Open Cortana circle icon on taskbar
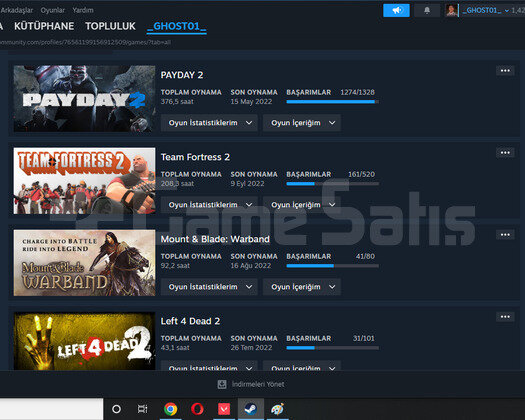Image resolution: width=525 pixels, height=420 pixels. coord(116,409)
